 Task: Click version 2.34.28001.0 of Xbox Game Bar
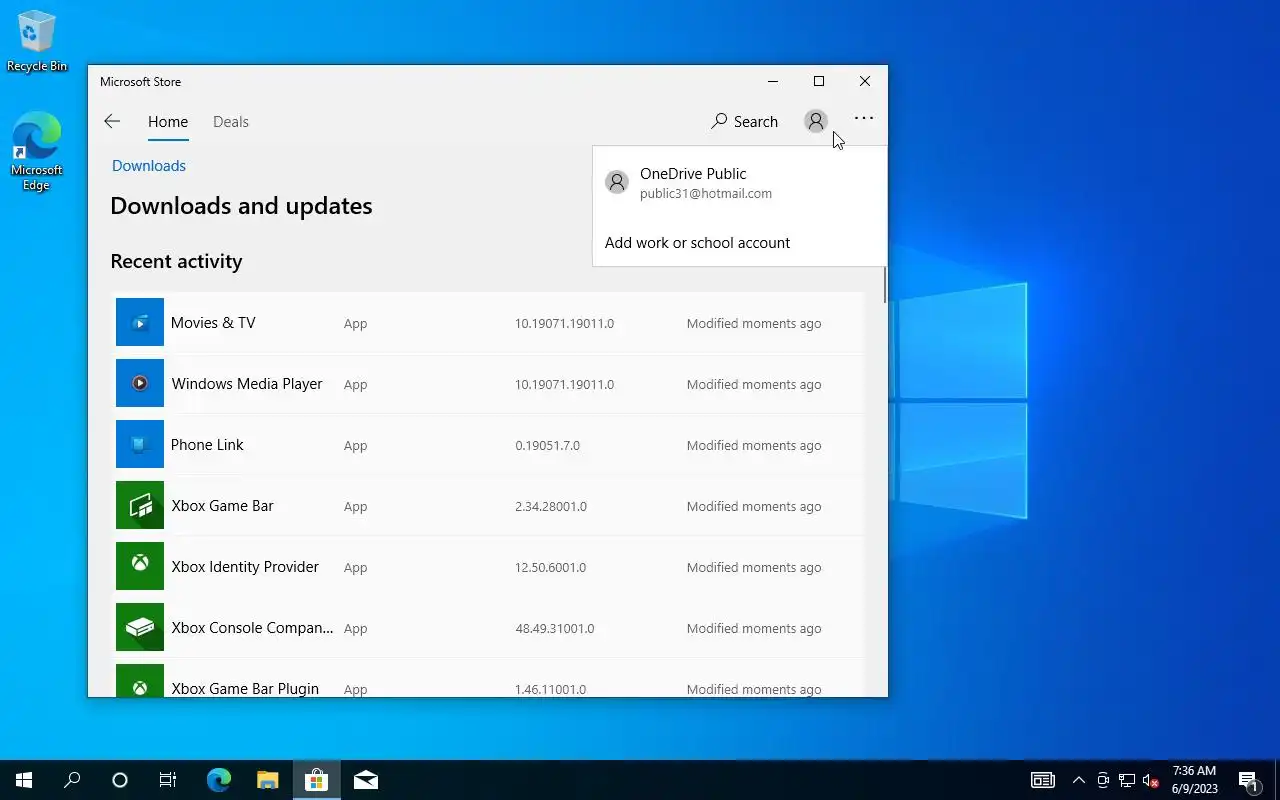[551, 506]
